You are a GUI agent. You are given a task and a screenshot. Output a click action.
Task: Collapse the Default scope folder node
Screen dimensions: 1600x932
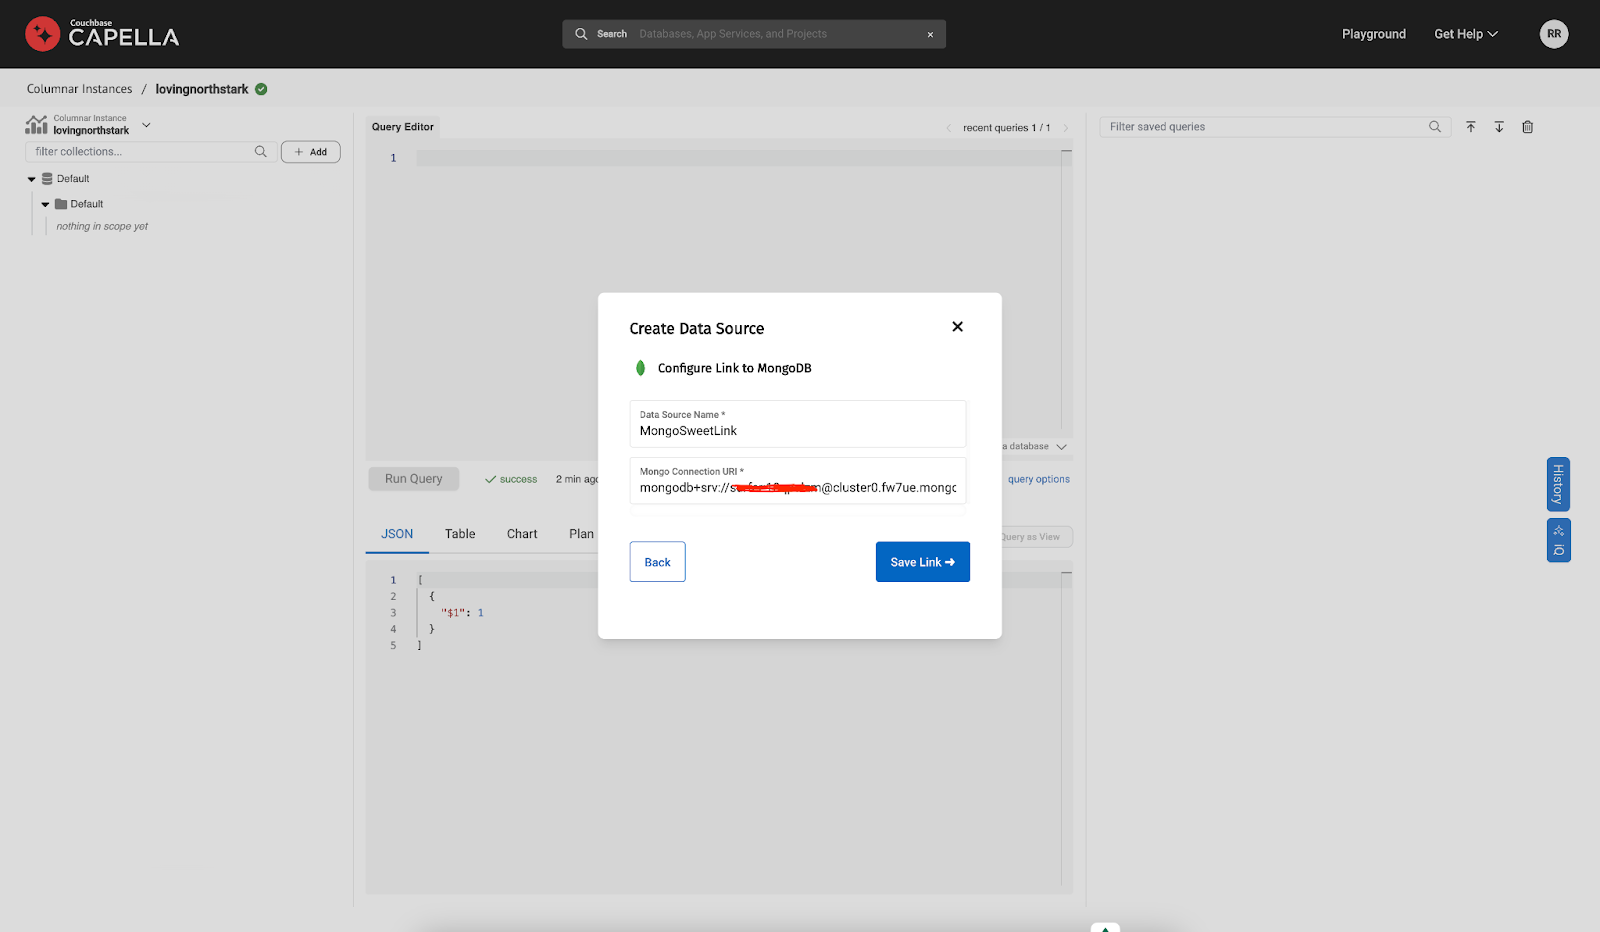click(45, 204)
